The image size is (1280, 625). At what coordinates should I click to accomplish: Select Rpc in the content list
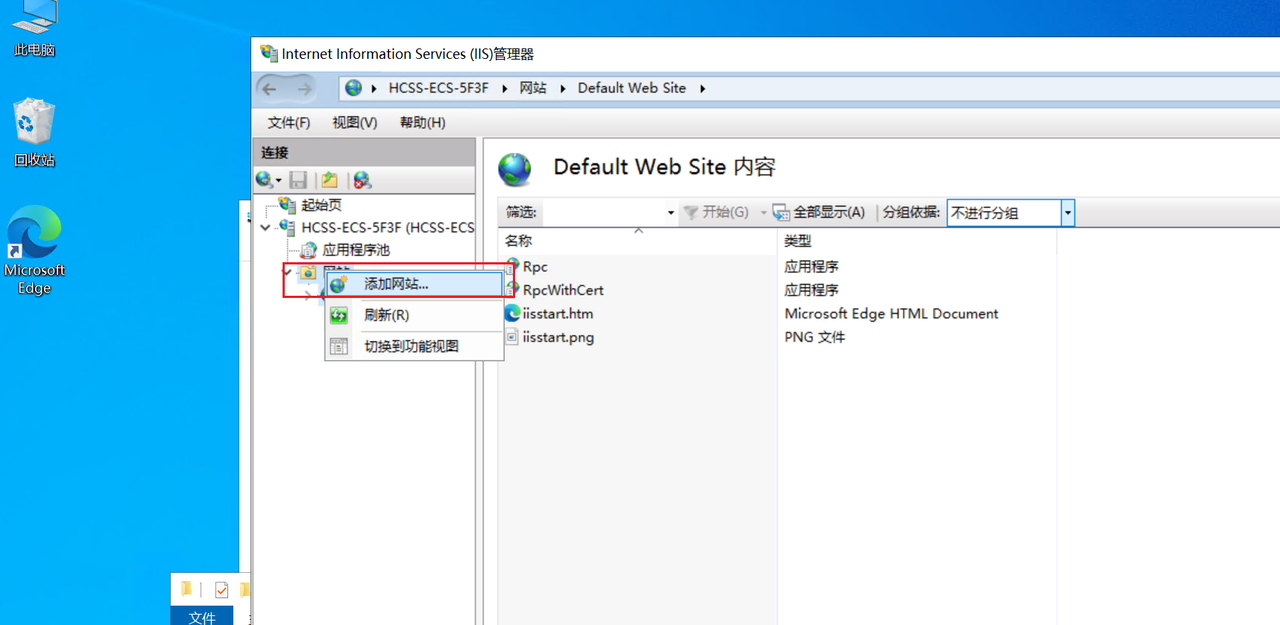click(x=535, y=267)
